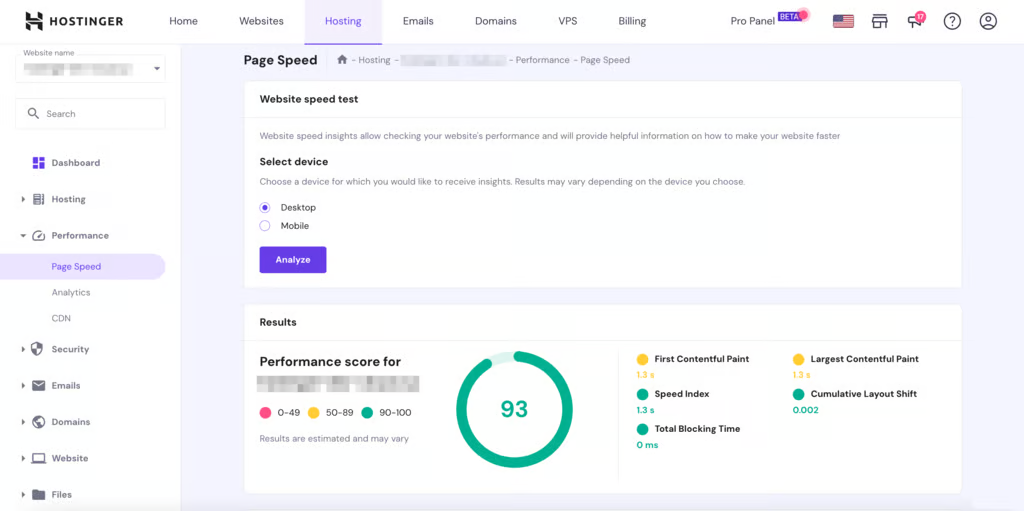Expand the Emails sidebar section
The height and width of the screenshot is (511, 1024).
tap(65, 386)
